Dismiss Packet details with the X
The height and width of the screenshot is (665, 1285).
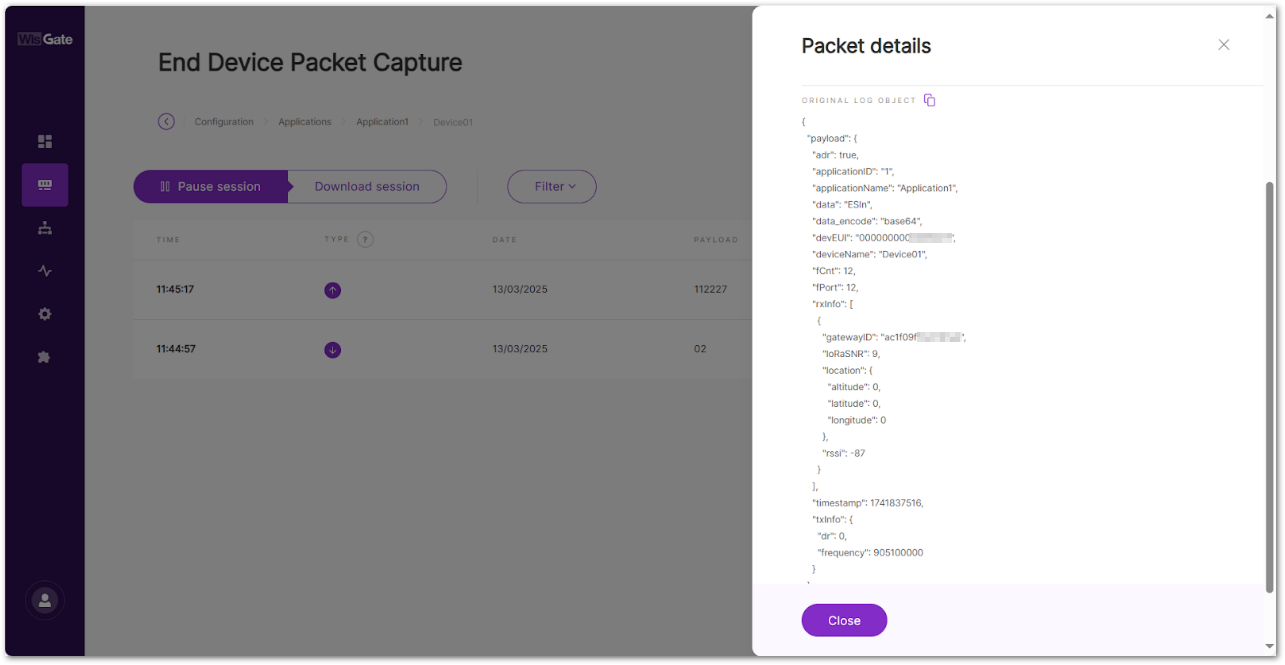(1223, 44)
